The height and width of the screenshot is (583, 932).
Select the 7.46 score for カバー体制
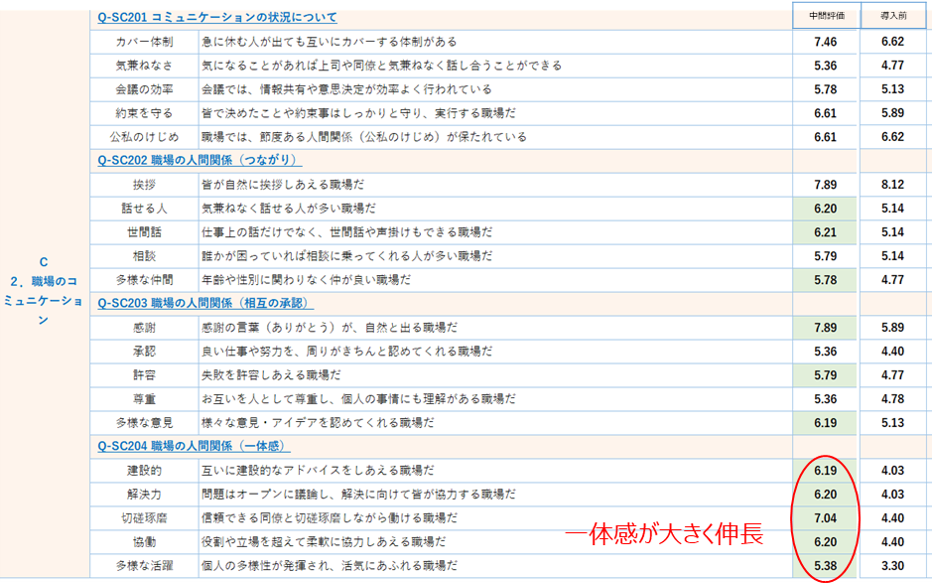[x=826, y=42]
